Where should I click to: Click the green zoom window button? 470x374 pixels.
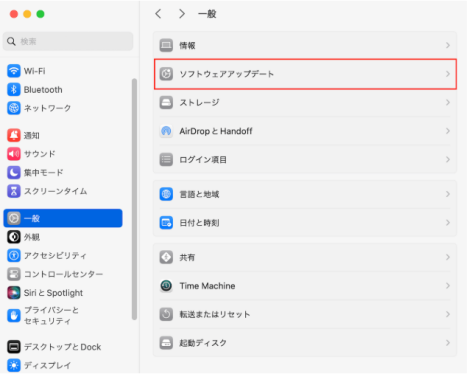pyautogui.click(x=40, y=14)
